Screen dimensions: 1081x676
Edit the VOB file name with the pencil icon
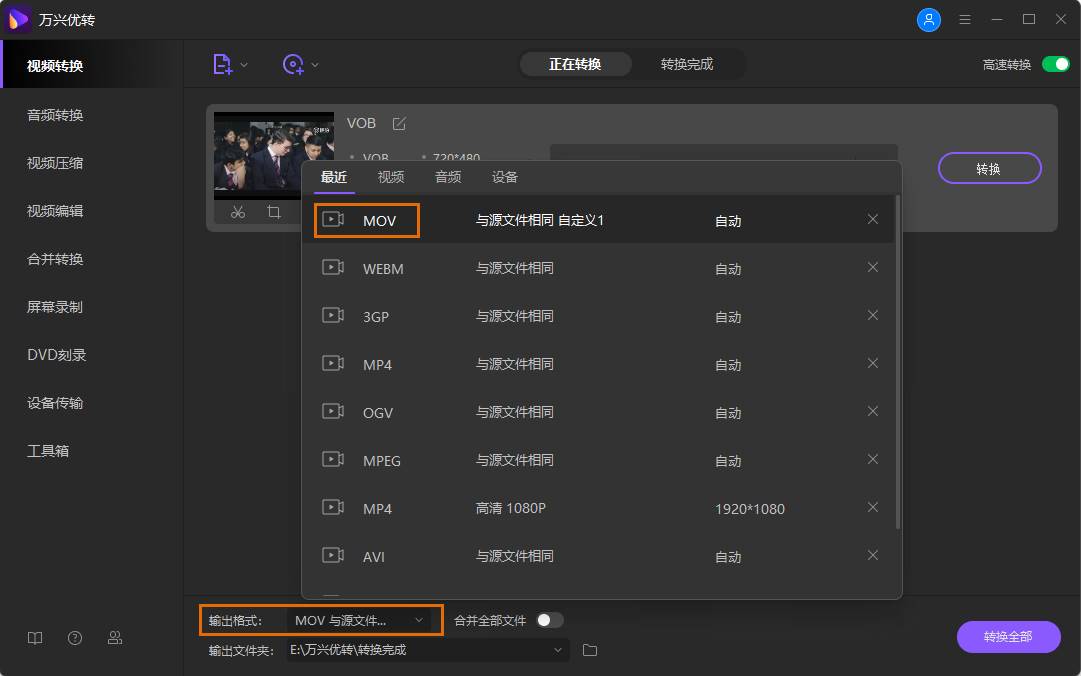(399, 123)
